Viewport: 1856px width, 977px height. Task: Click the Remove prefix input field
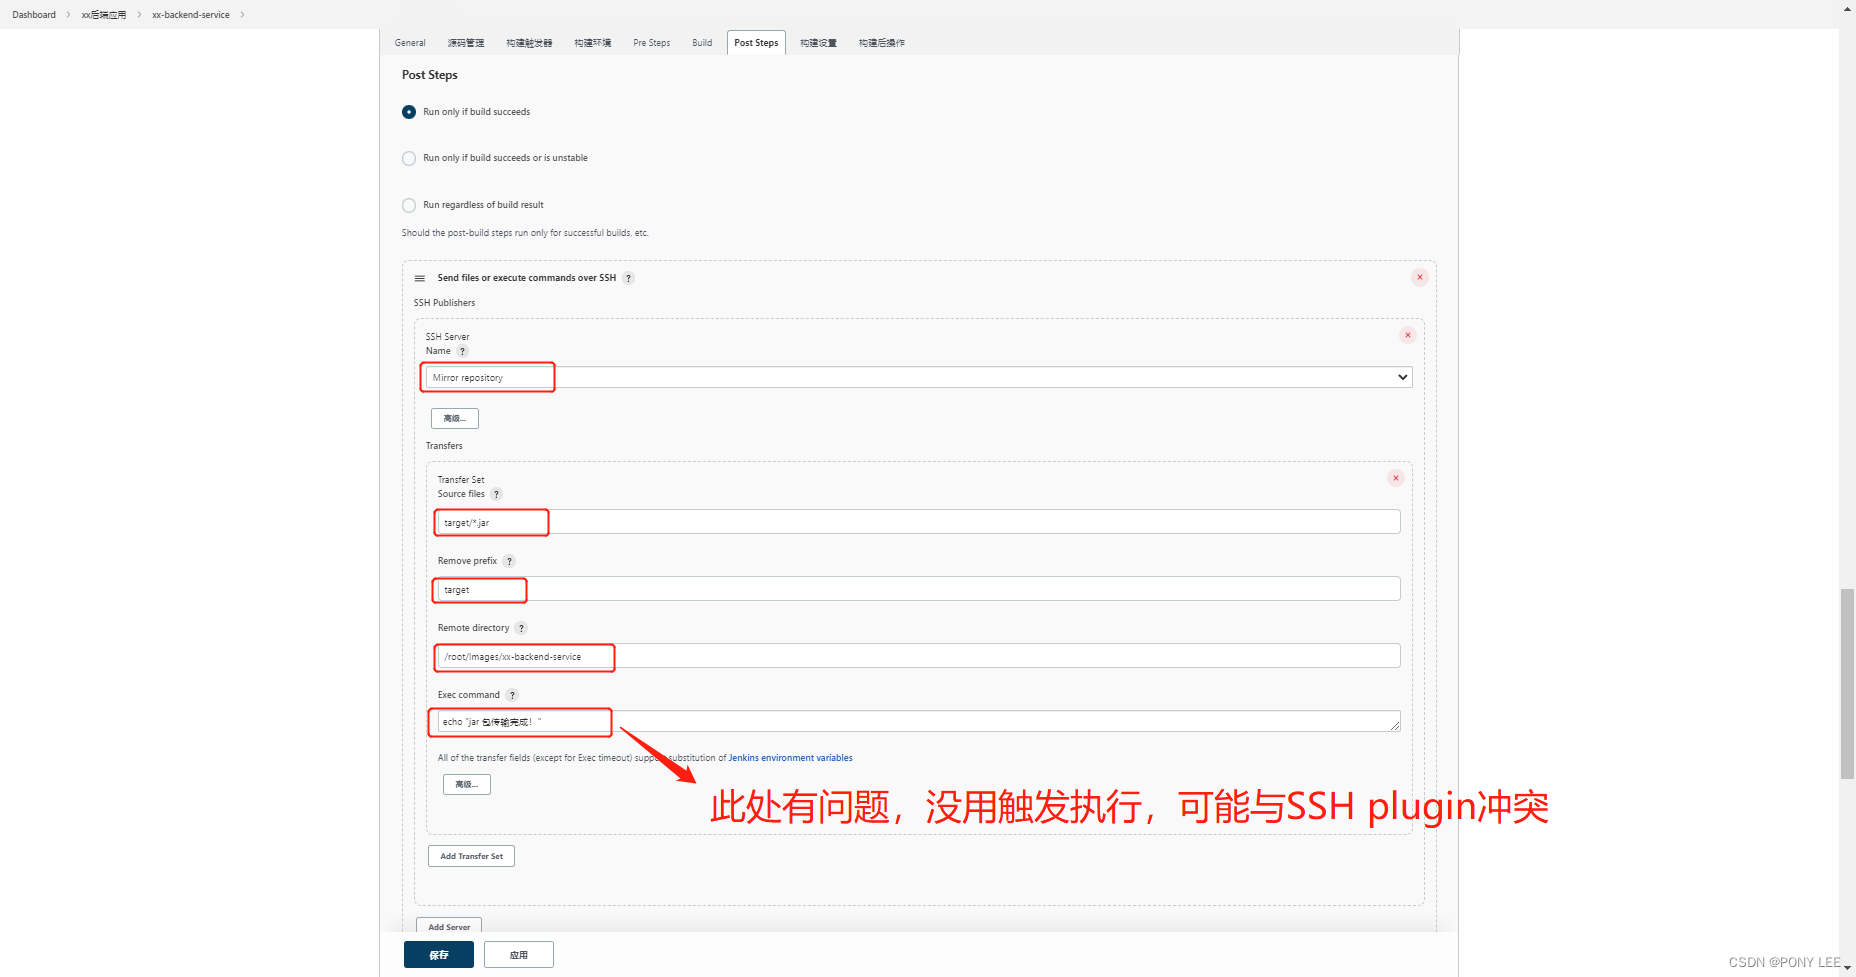919,589
